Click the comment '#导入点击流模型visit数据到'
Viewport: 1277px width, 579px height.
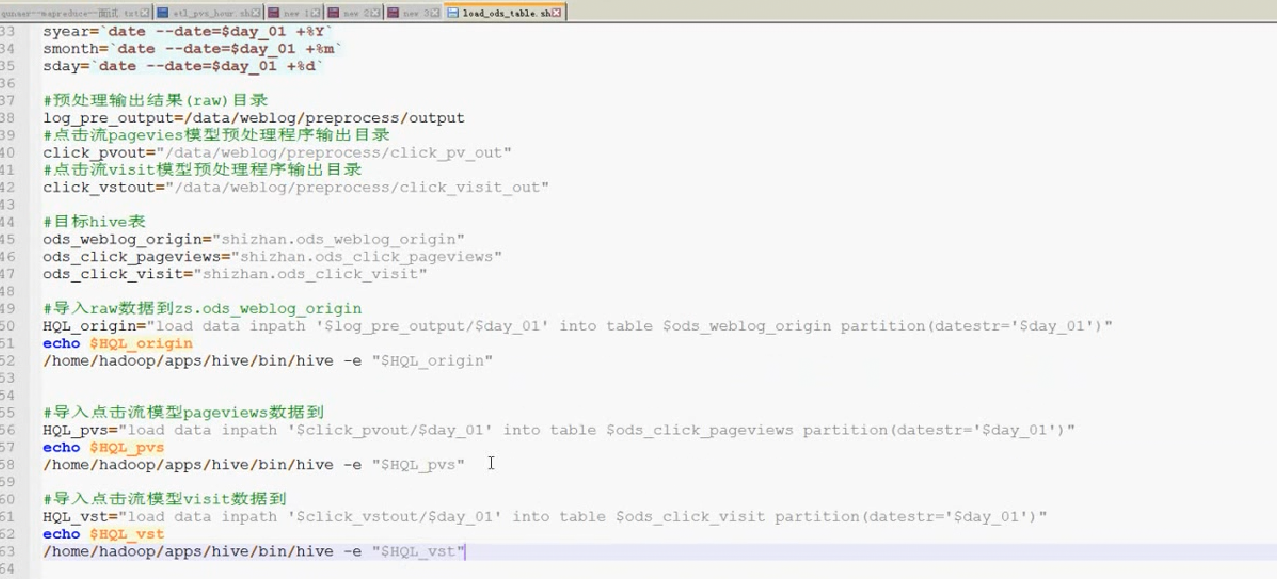[x=165, y=499]
